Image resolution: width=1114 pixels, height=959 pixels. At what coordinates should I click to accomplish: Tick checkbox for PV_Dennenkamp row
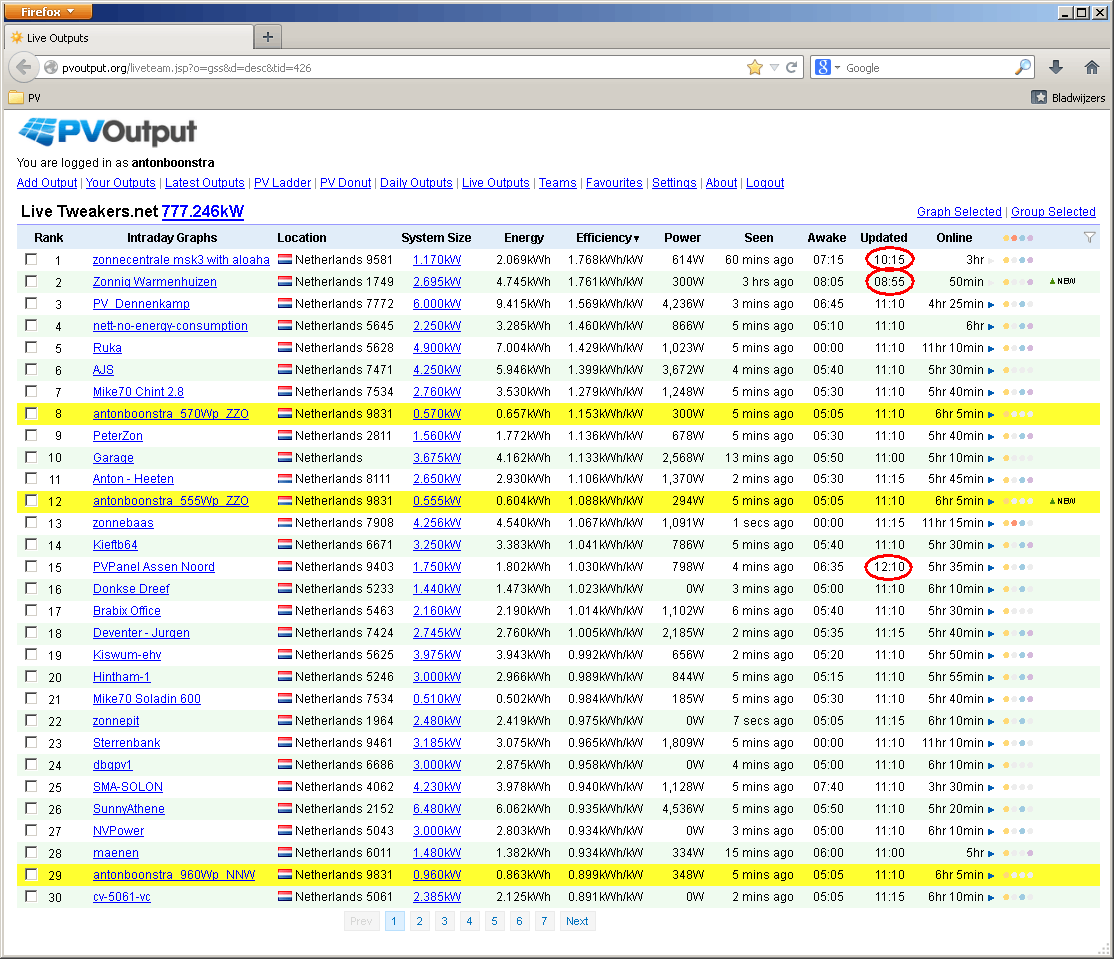(31, 303)
